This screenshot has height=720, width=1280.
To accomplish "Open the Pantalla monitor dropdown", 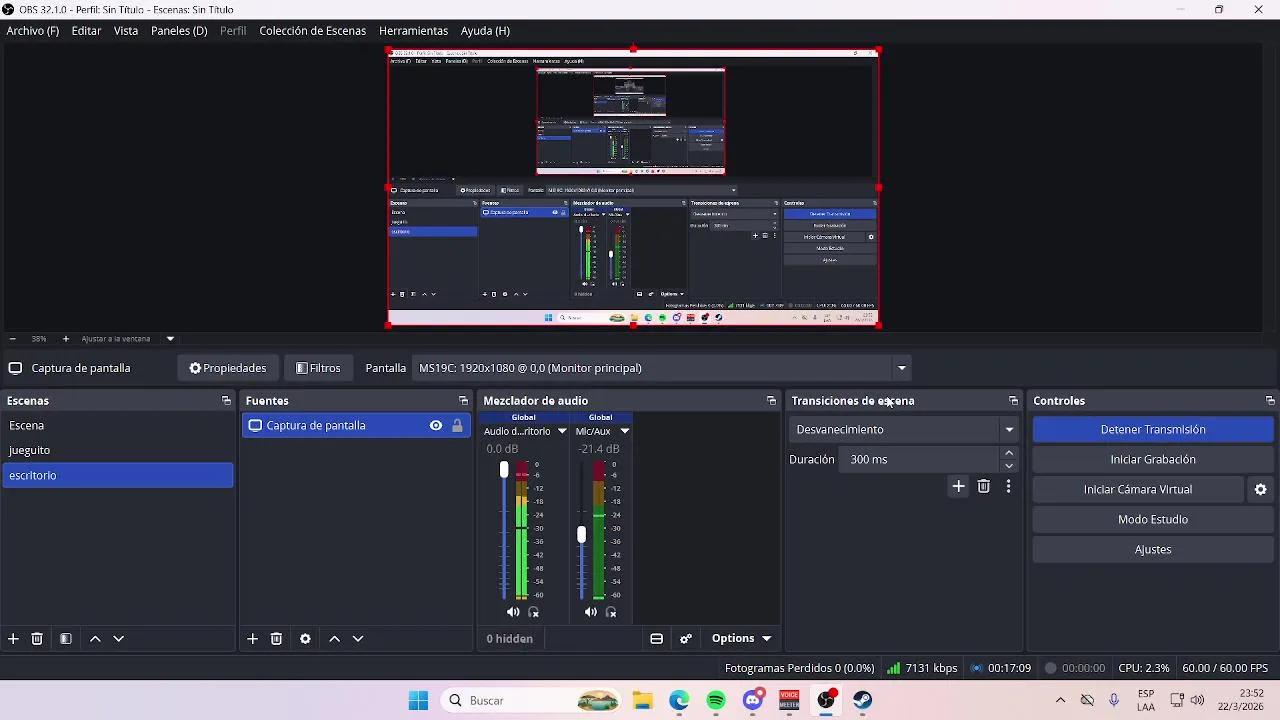I will (902, 368).
